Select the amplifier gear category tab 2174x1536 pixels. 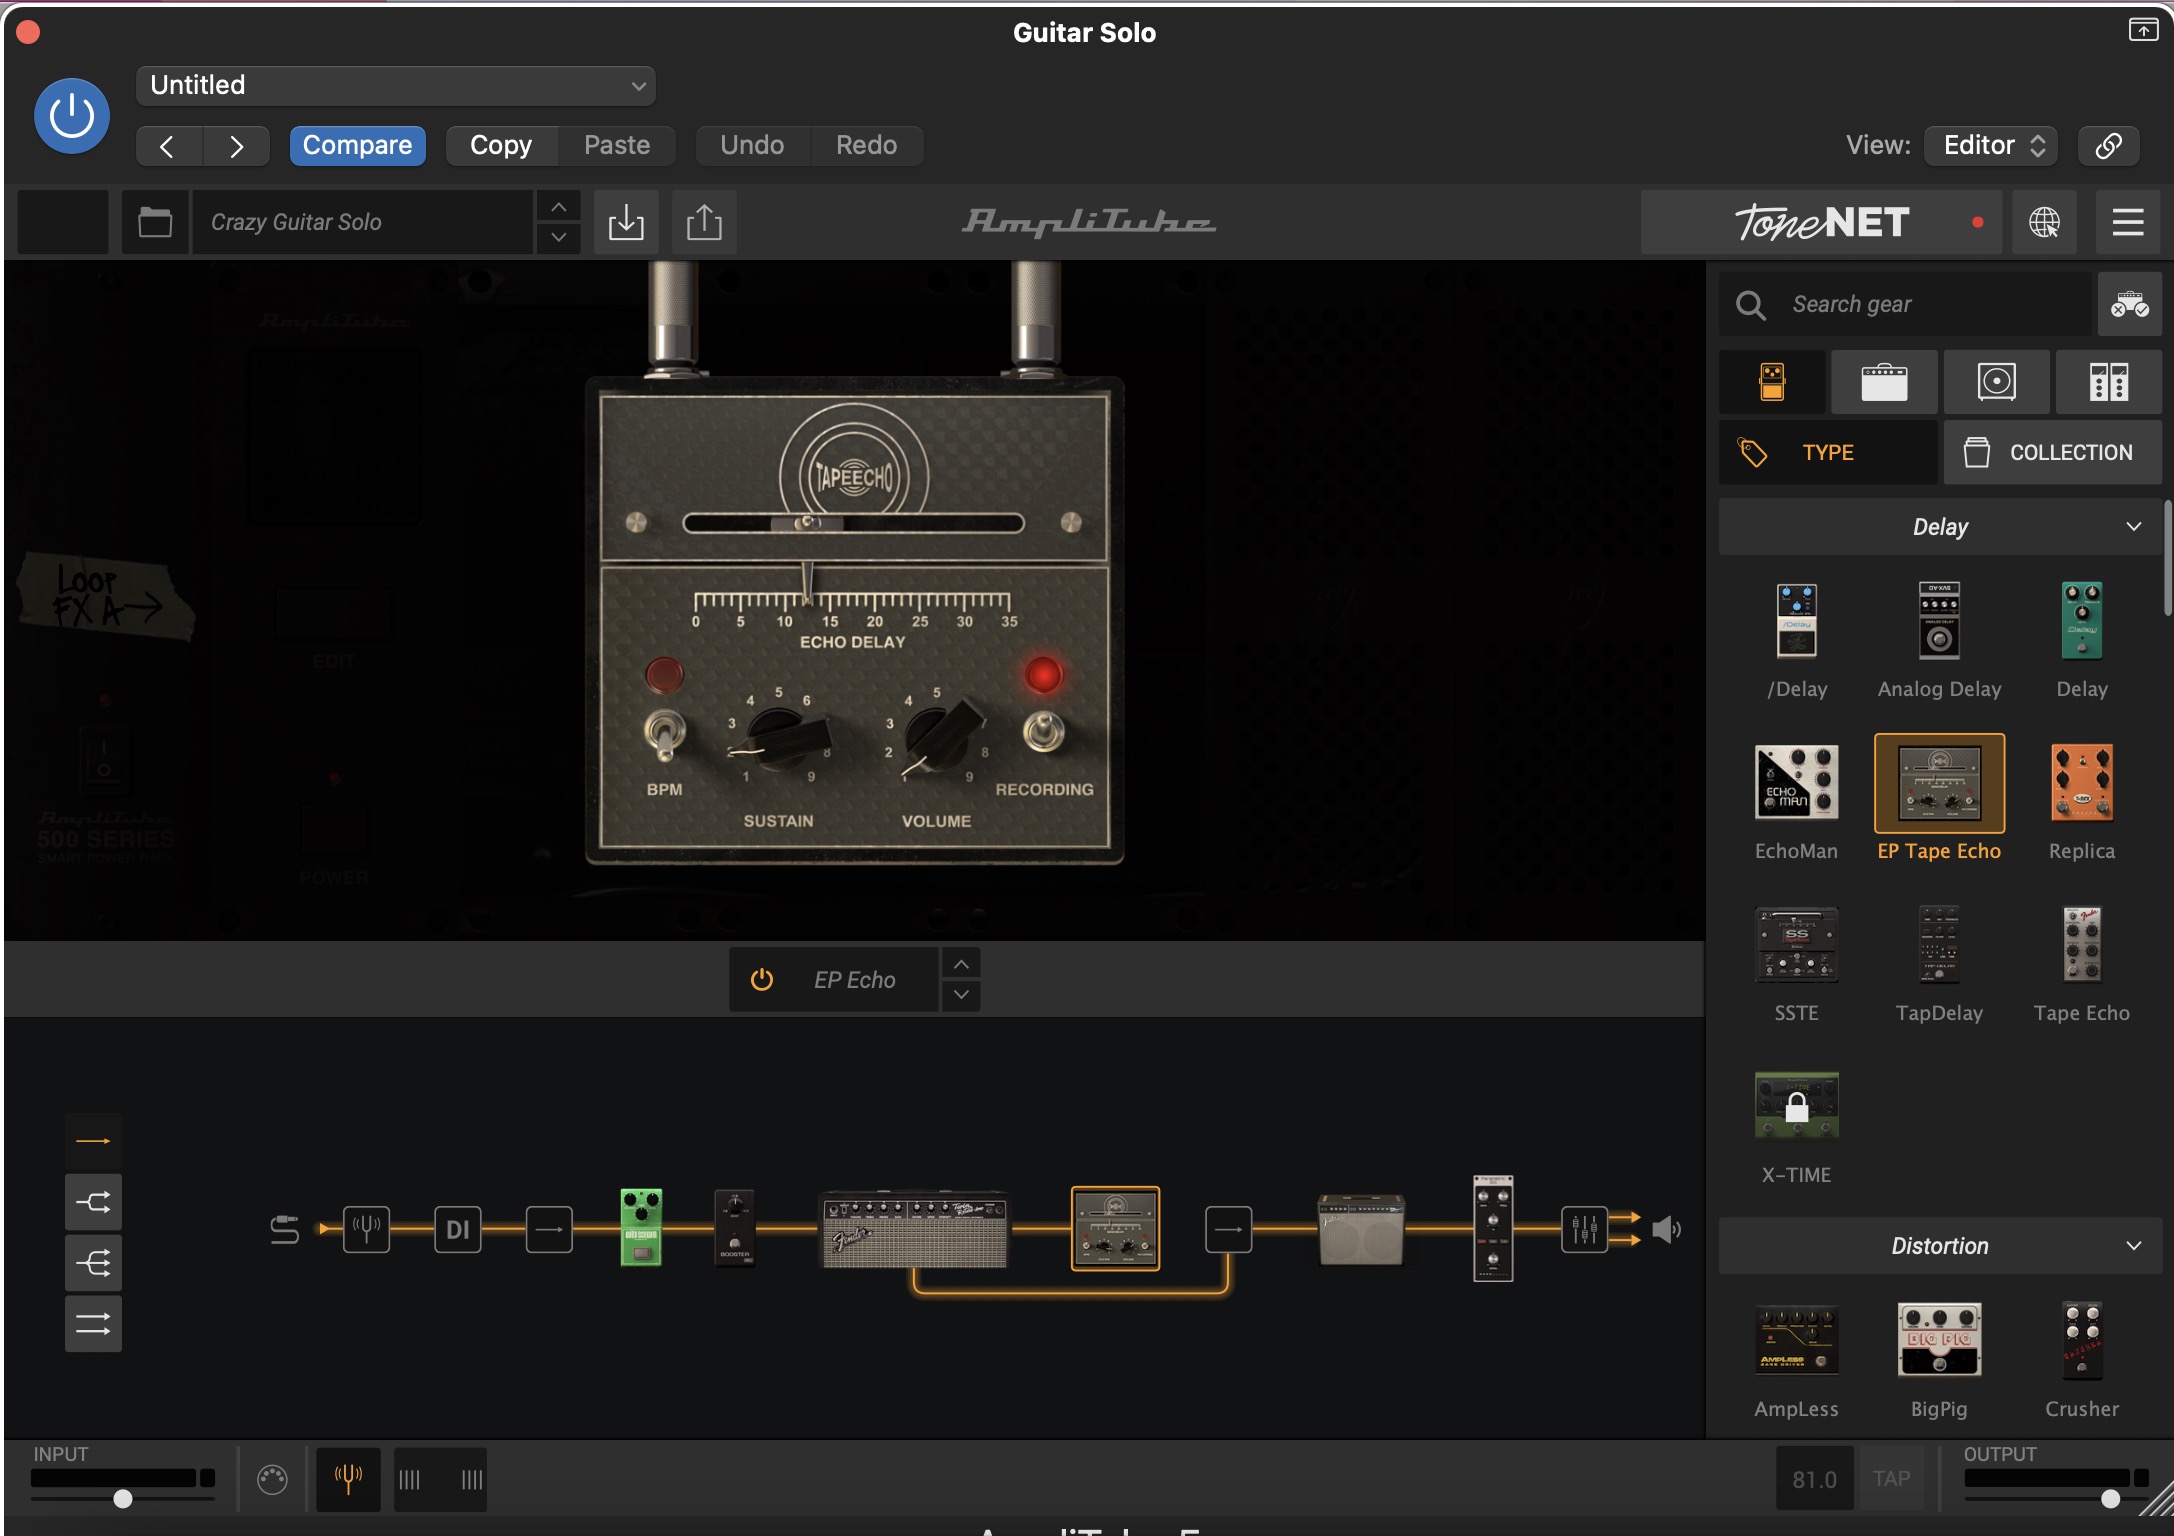click(1884, 382)
